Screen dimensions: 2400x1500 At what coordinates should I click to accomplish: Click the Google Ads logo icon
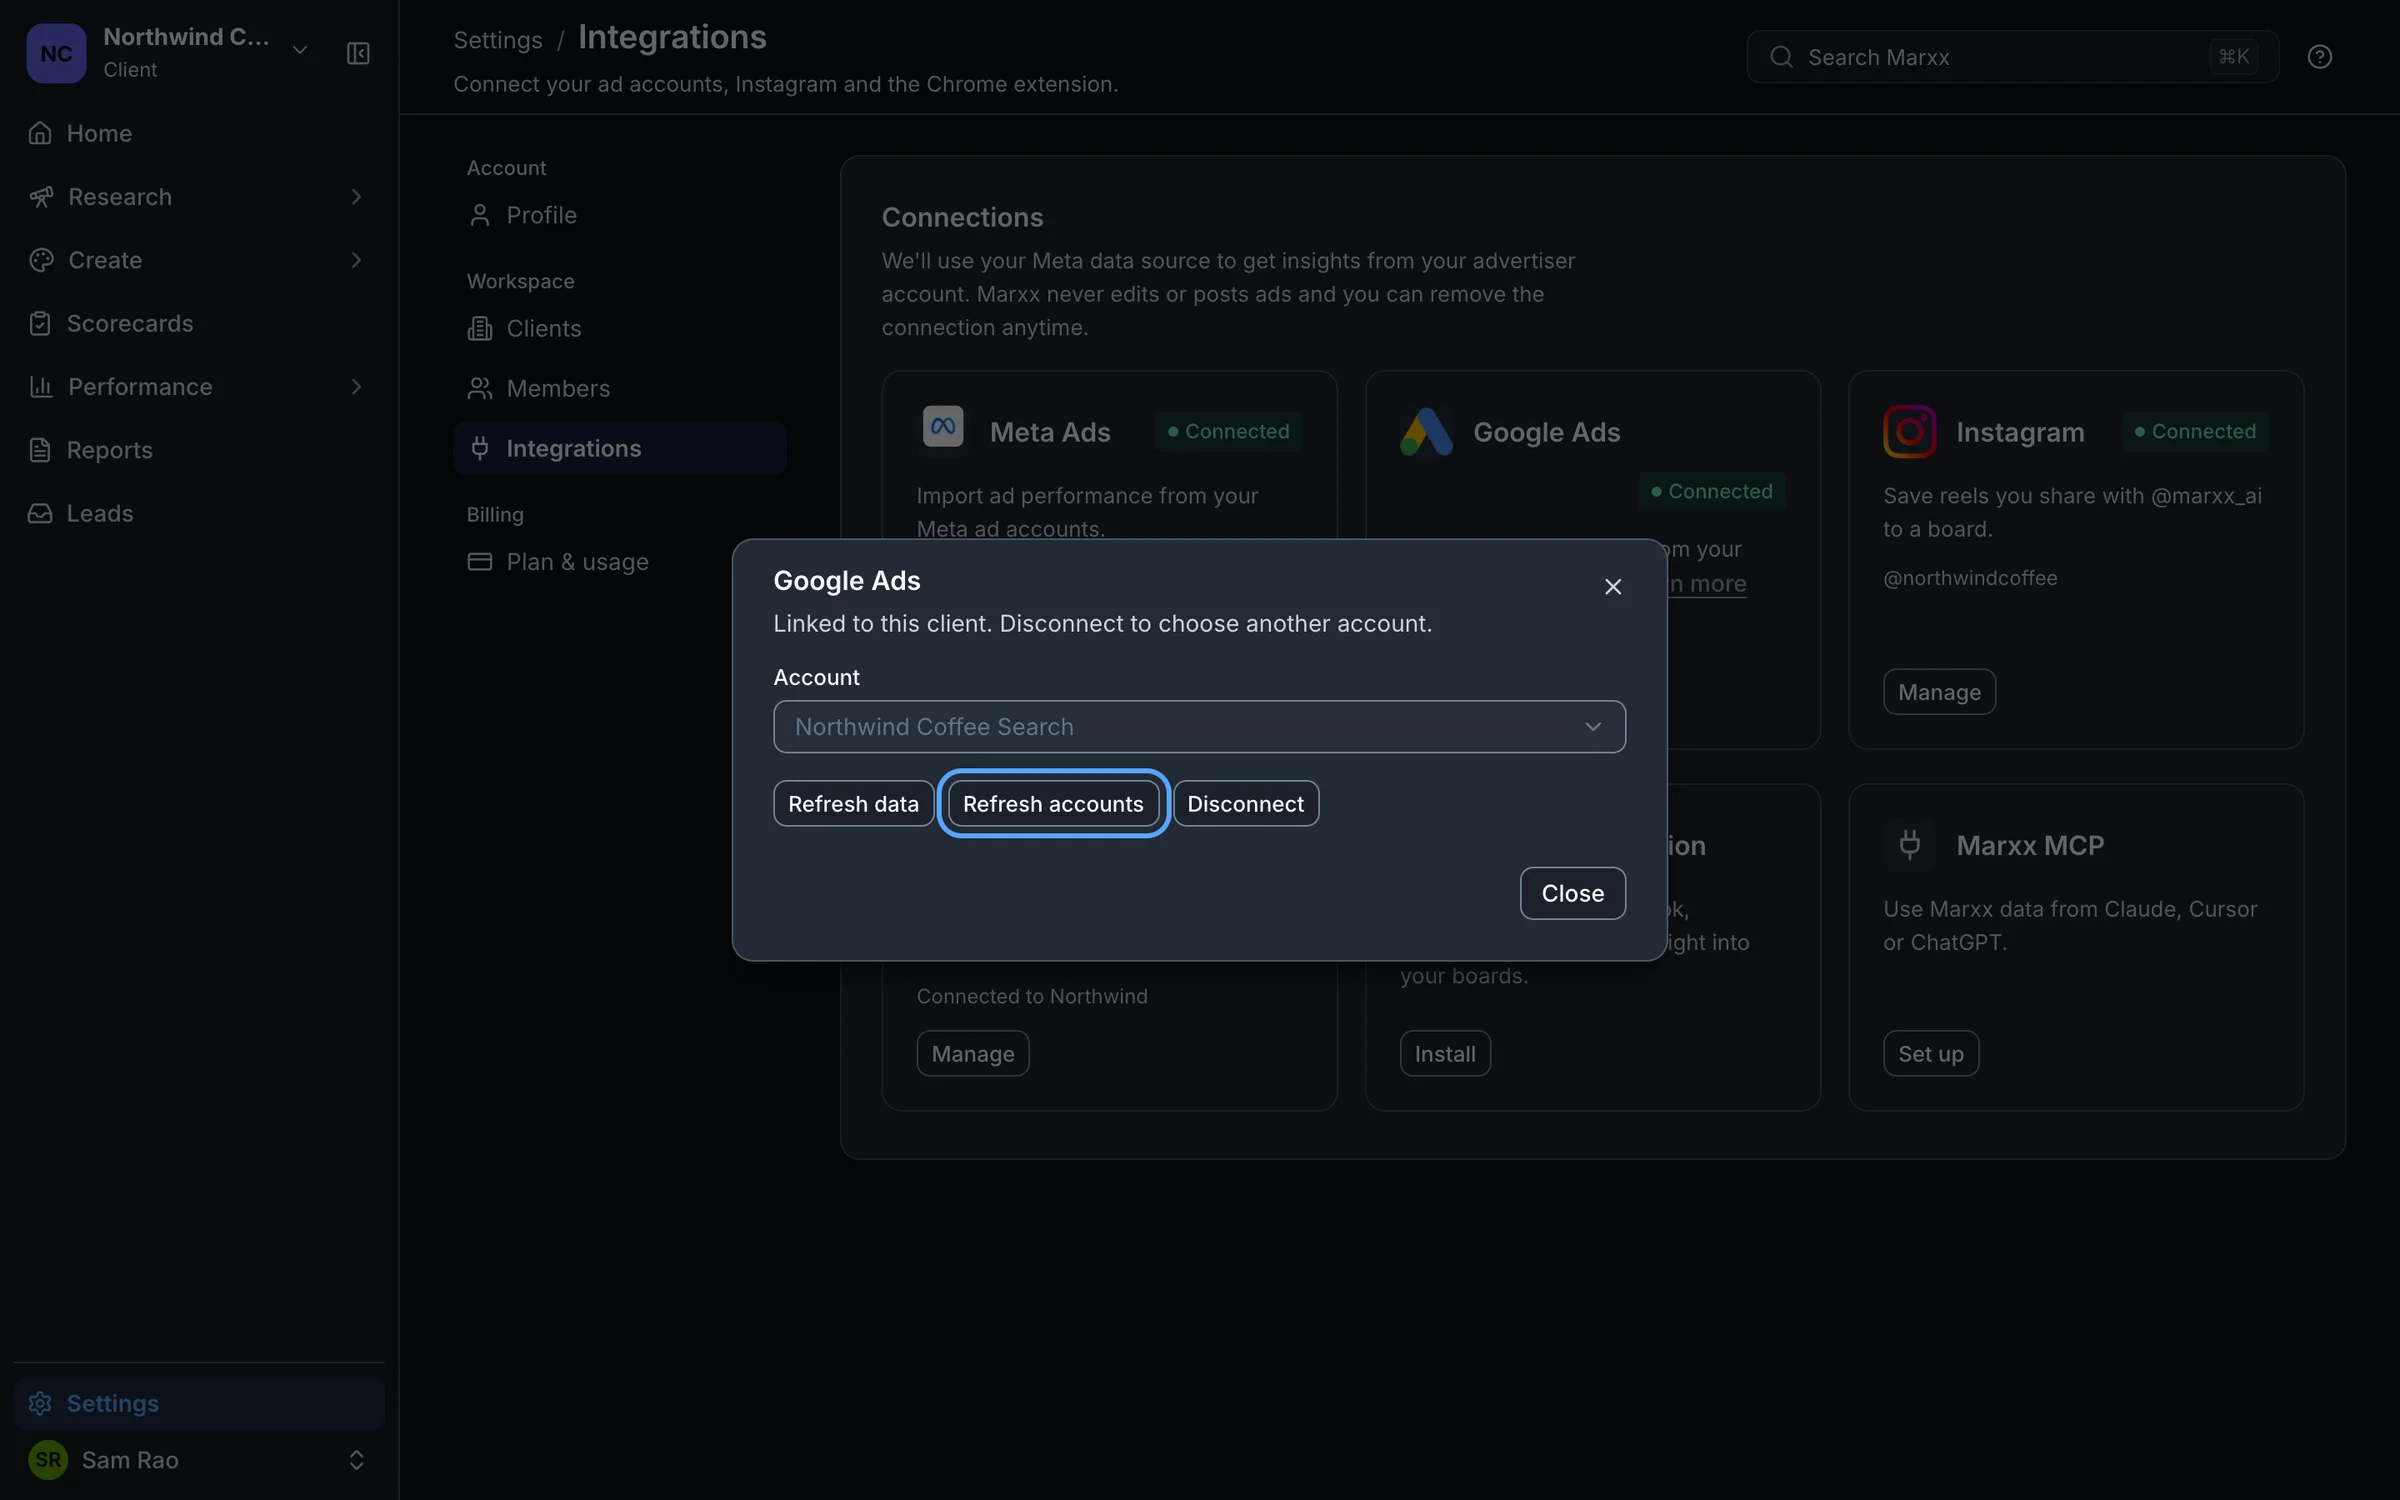click(1426, 431)
